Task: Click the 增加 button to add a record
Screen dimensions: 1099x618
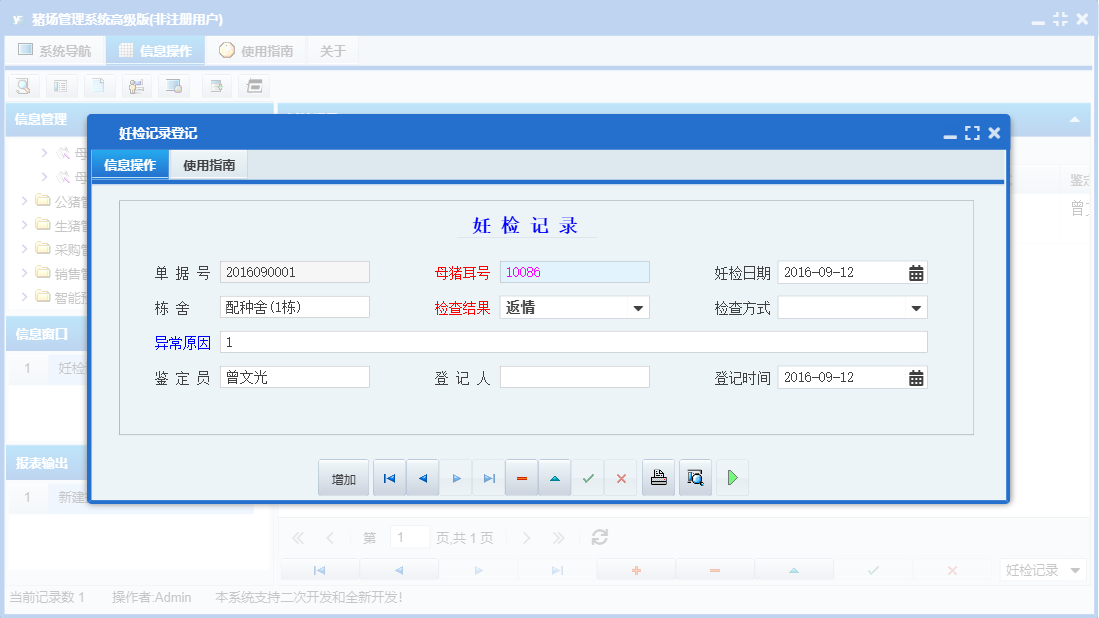Action: click(x=343, y=477)
